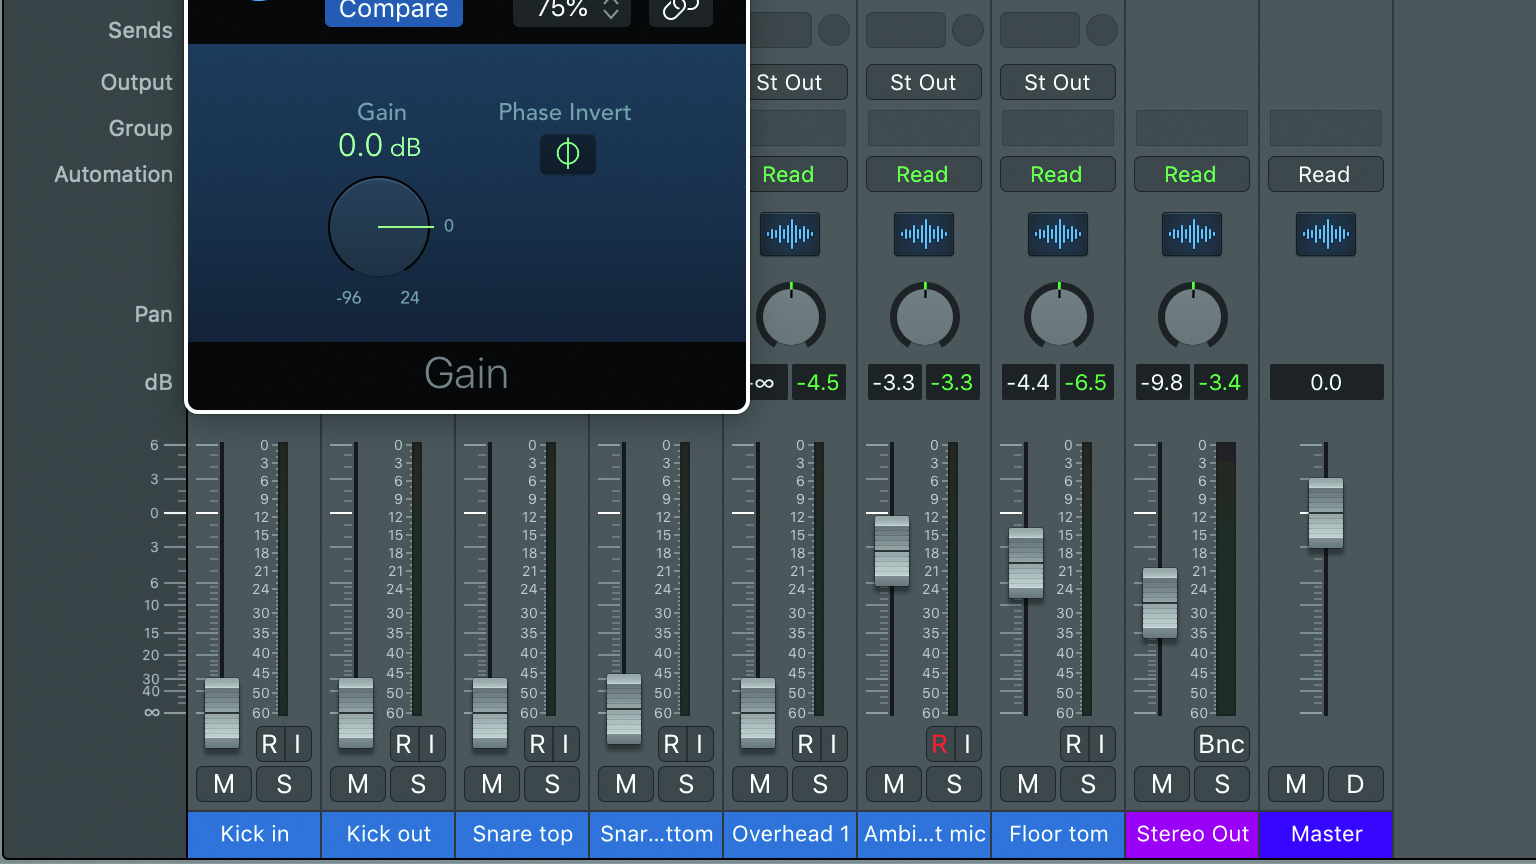Image resolution: width=1536 pixels, height=864 pixels.
Task: Click the Kick in volume fader
Action: (222, 713)
